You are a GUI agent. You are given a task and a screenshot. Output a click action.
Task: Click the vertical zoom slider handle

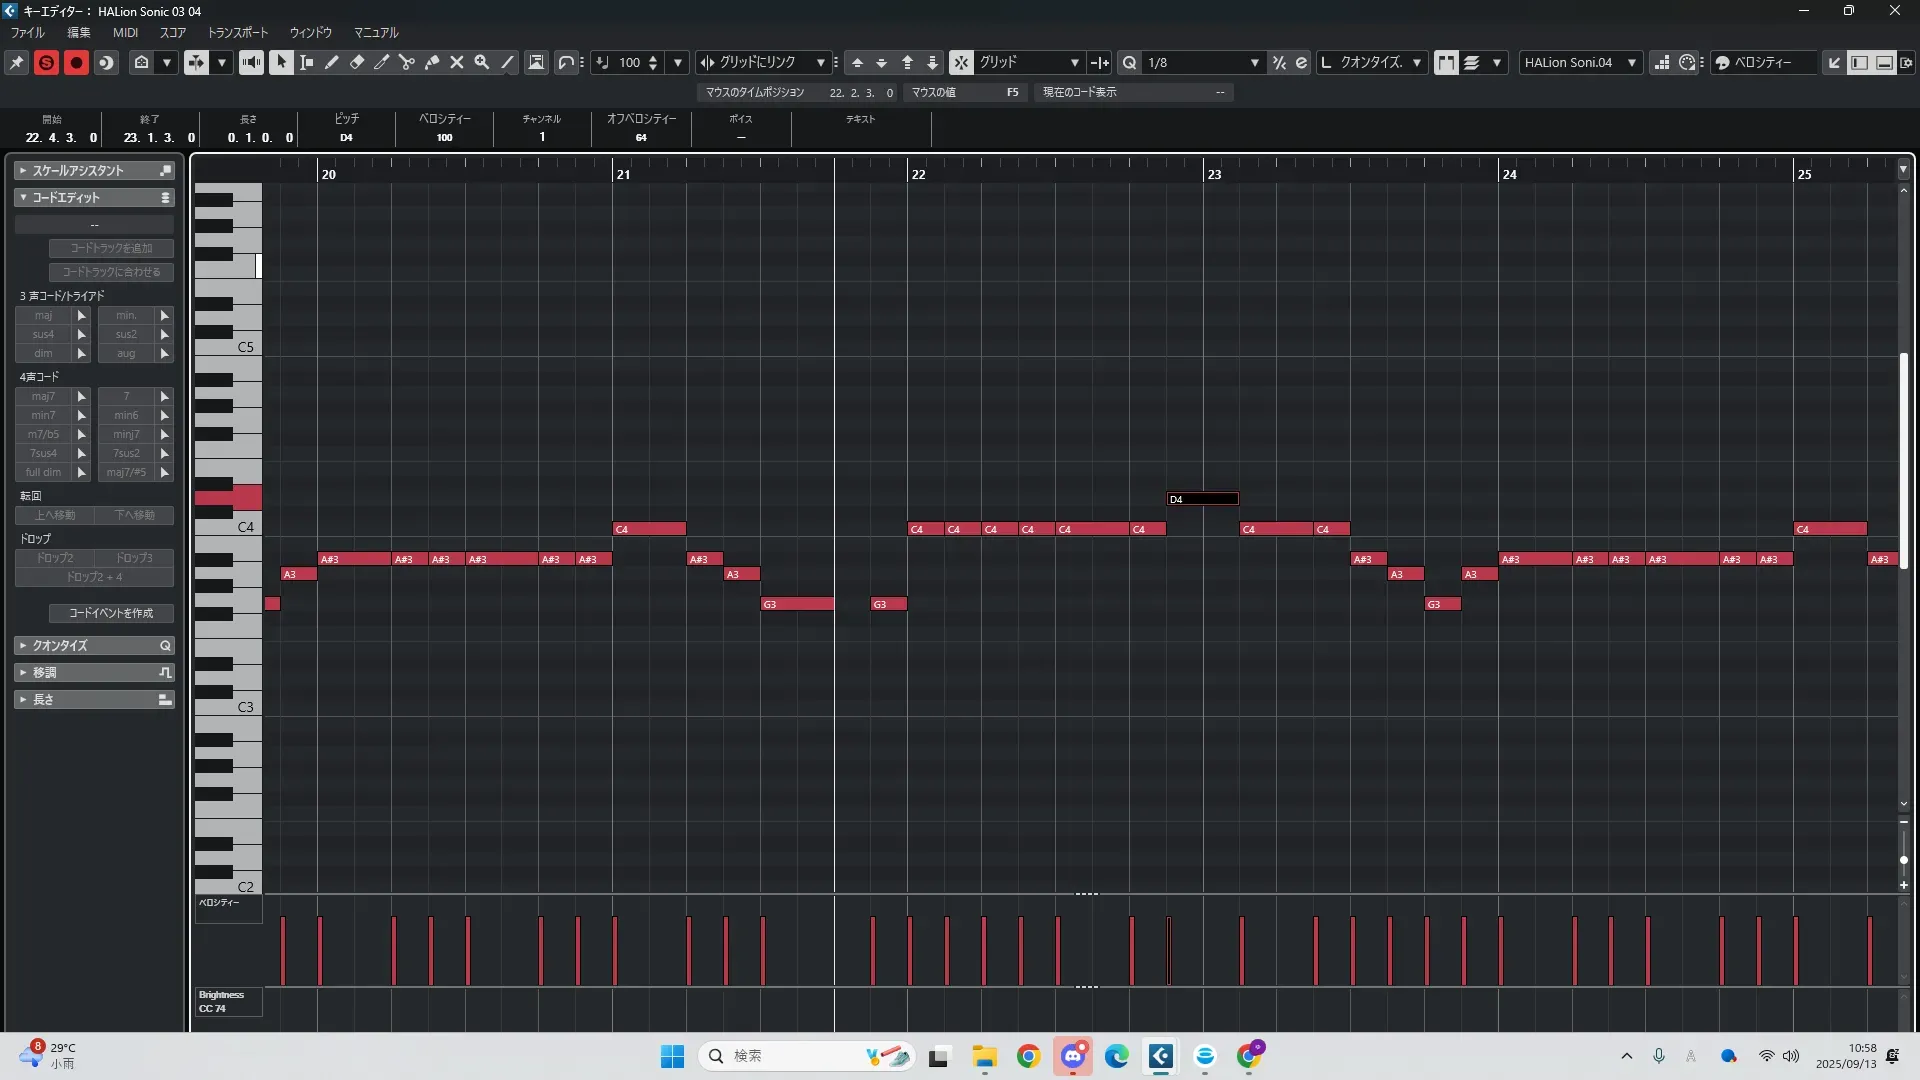pyautogui.click(x=1903, y=860)
